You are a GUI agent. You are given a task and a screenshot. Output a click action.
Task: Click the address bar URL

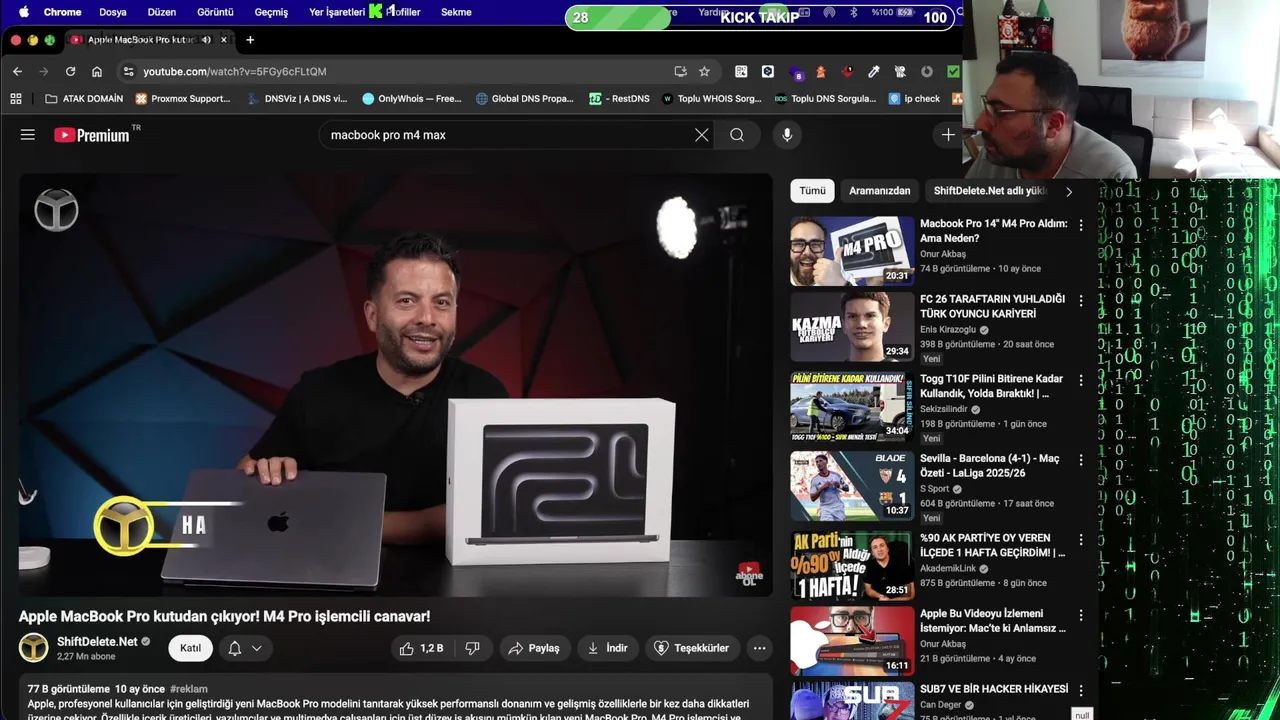(235, 72)
